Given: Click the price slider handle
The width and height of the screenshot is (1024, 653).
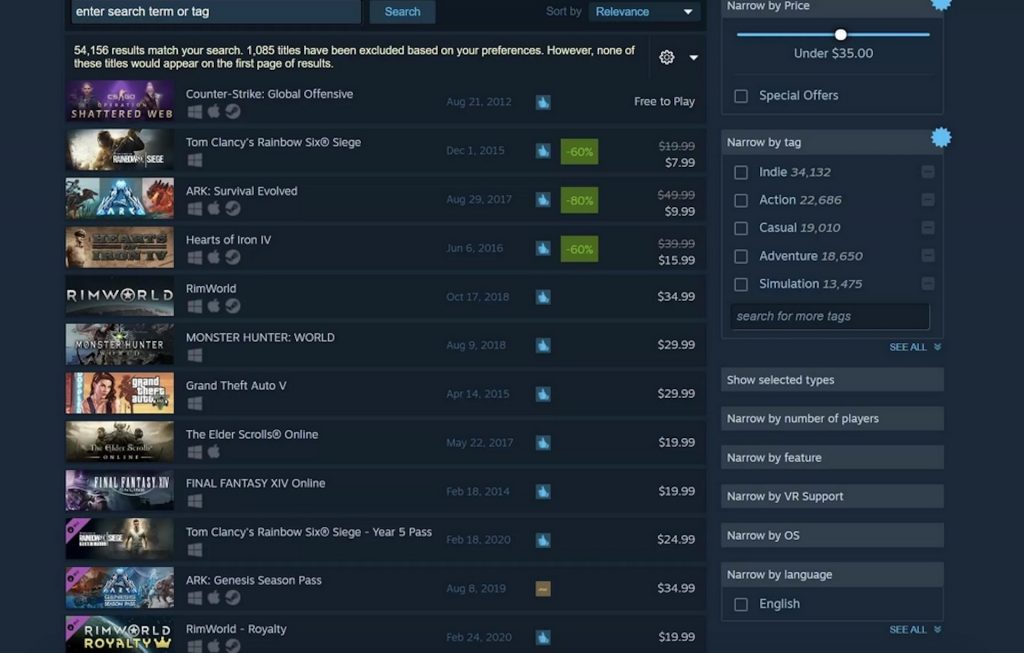Looking at the screenshot, I should 840,35.
